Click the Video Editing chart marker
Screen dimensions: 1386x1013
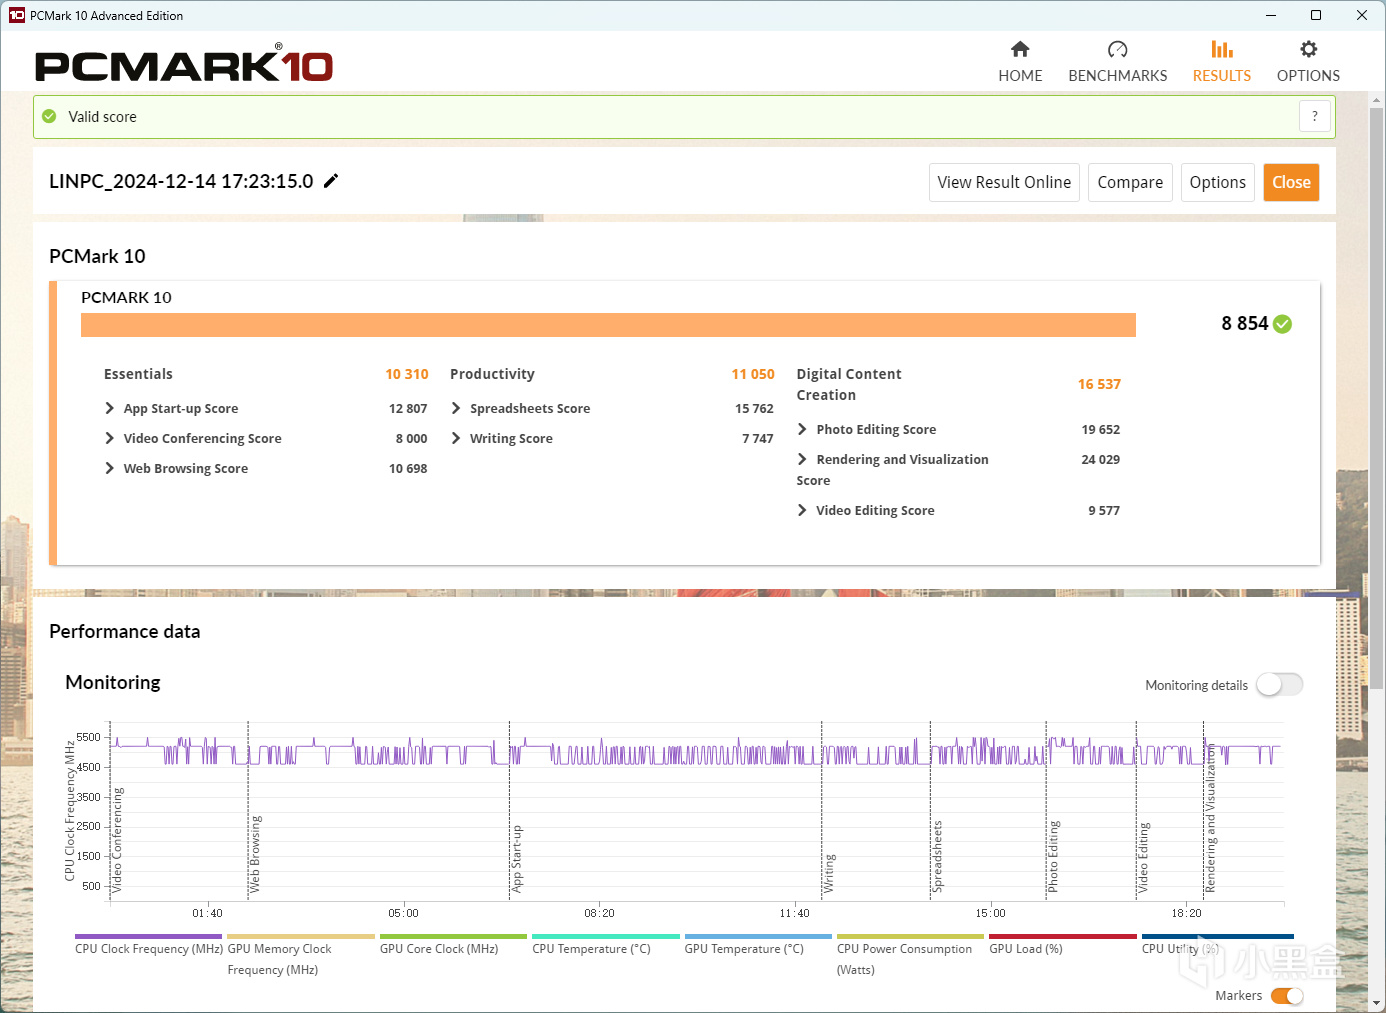point(1143,857)
